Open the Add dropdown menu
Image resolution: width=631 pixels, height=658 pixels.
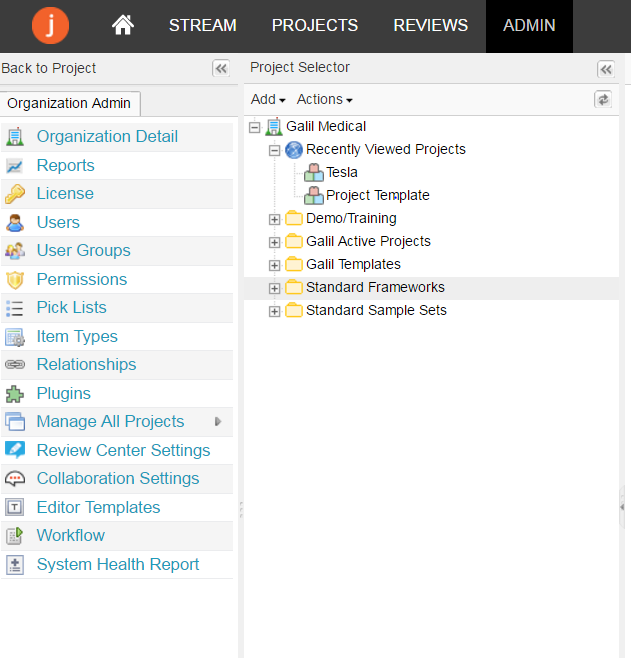point(268,99)
